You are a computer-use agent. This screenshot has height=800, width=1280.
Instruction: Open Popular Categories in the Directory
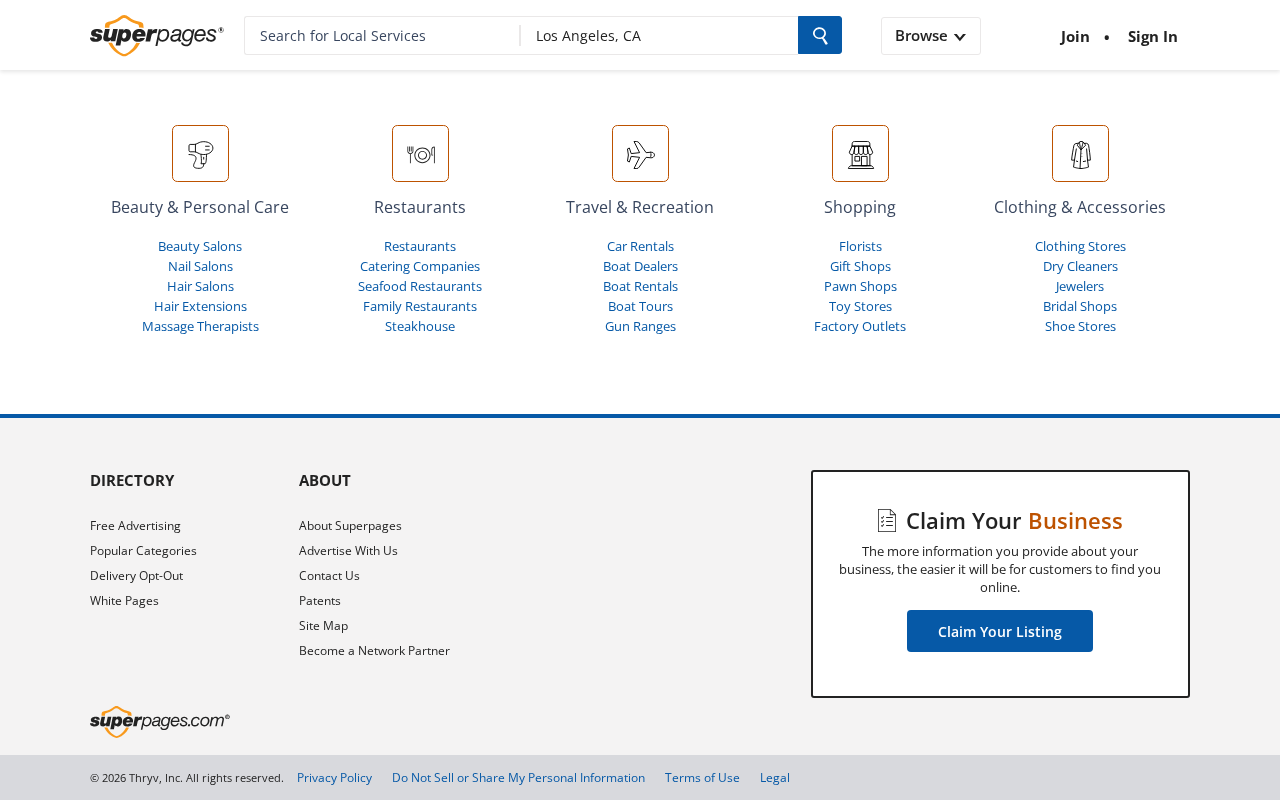143,550
